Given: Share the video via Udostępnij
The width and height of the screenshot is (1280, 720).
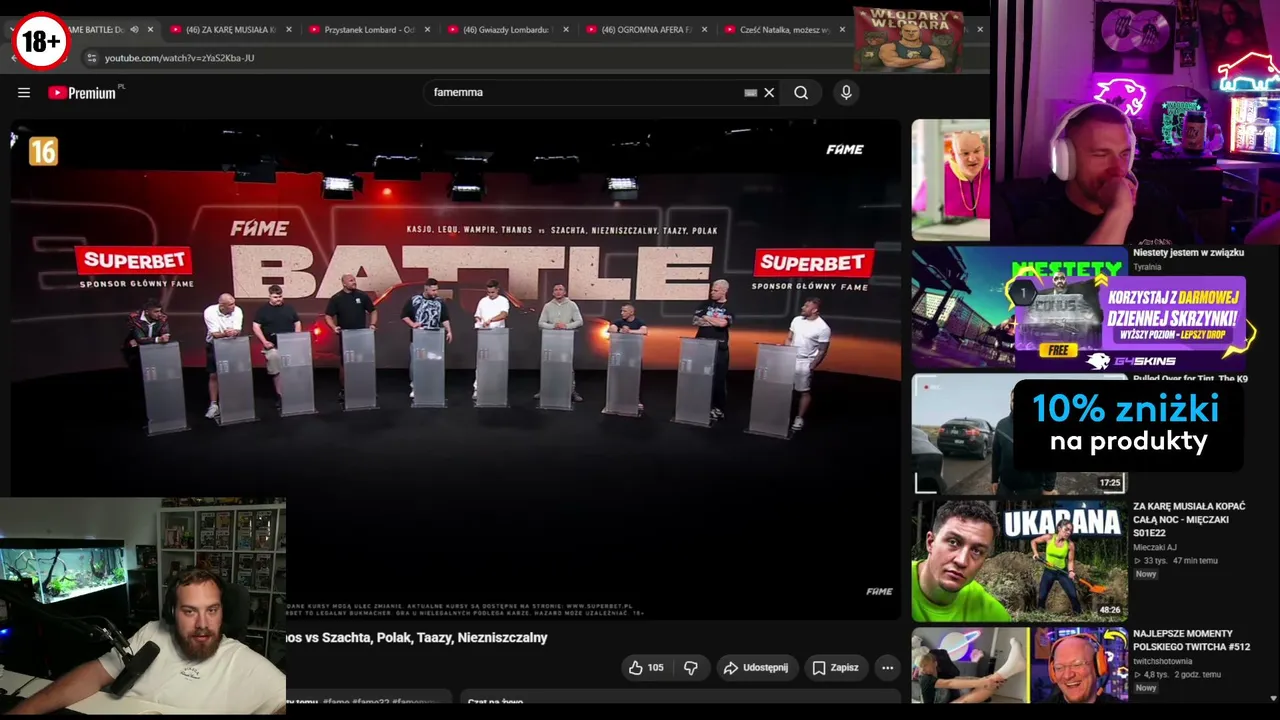Looking at the screenshot, I should (756, 668).
